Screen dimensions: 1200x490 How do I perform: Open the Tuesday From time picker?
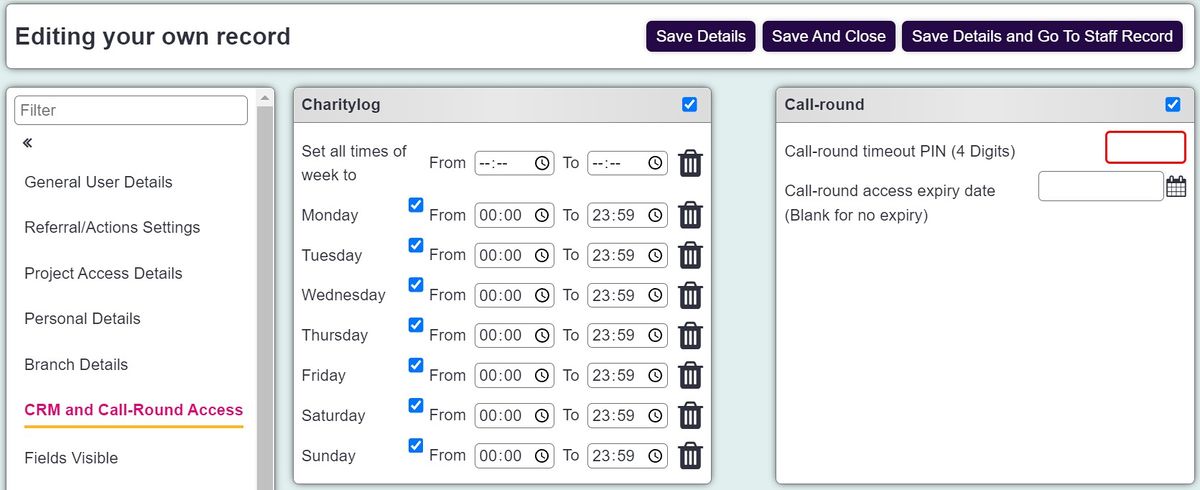coord(514,255)
